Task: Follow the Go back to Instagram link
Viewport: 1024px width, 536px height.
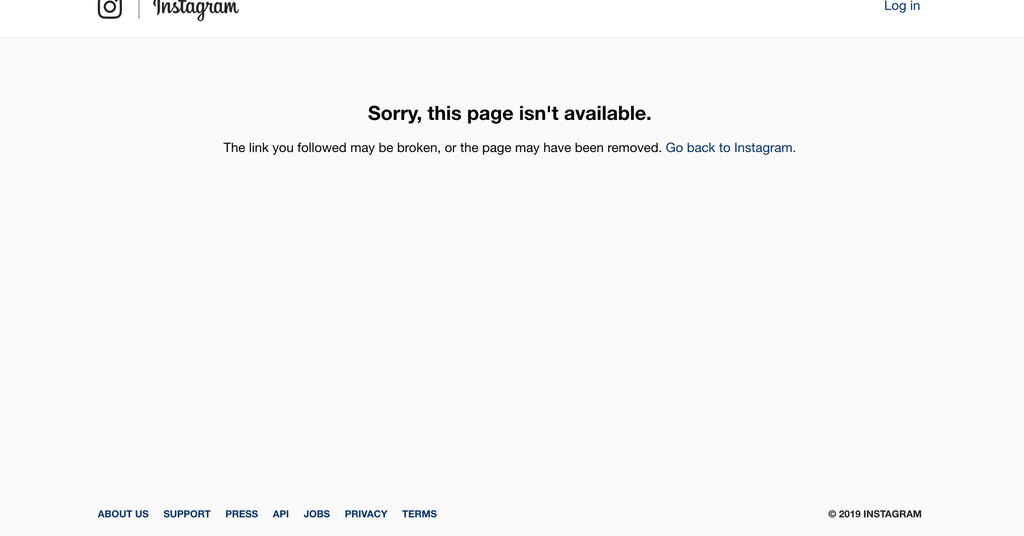Action: (730, 148)
